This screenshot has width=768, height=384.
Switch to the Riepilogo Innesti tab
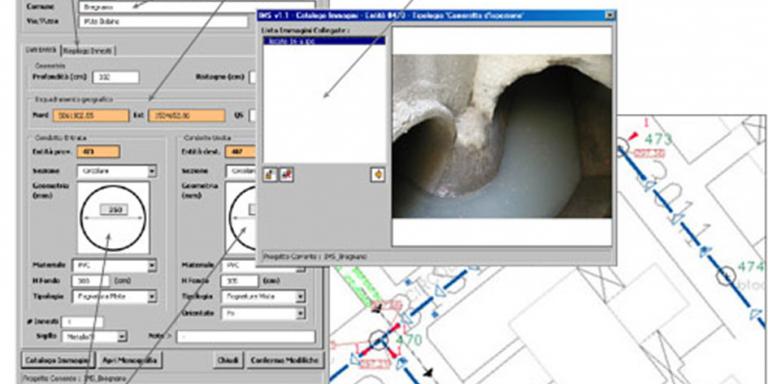tap(89, 50)
